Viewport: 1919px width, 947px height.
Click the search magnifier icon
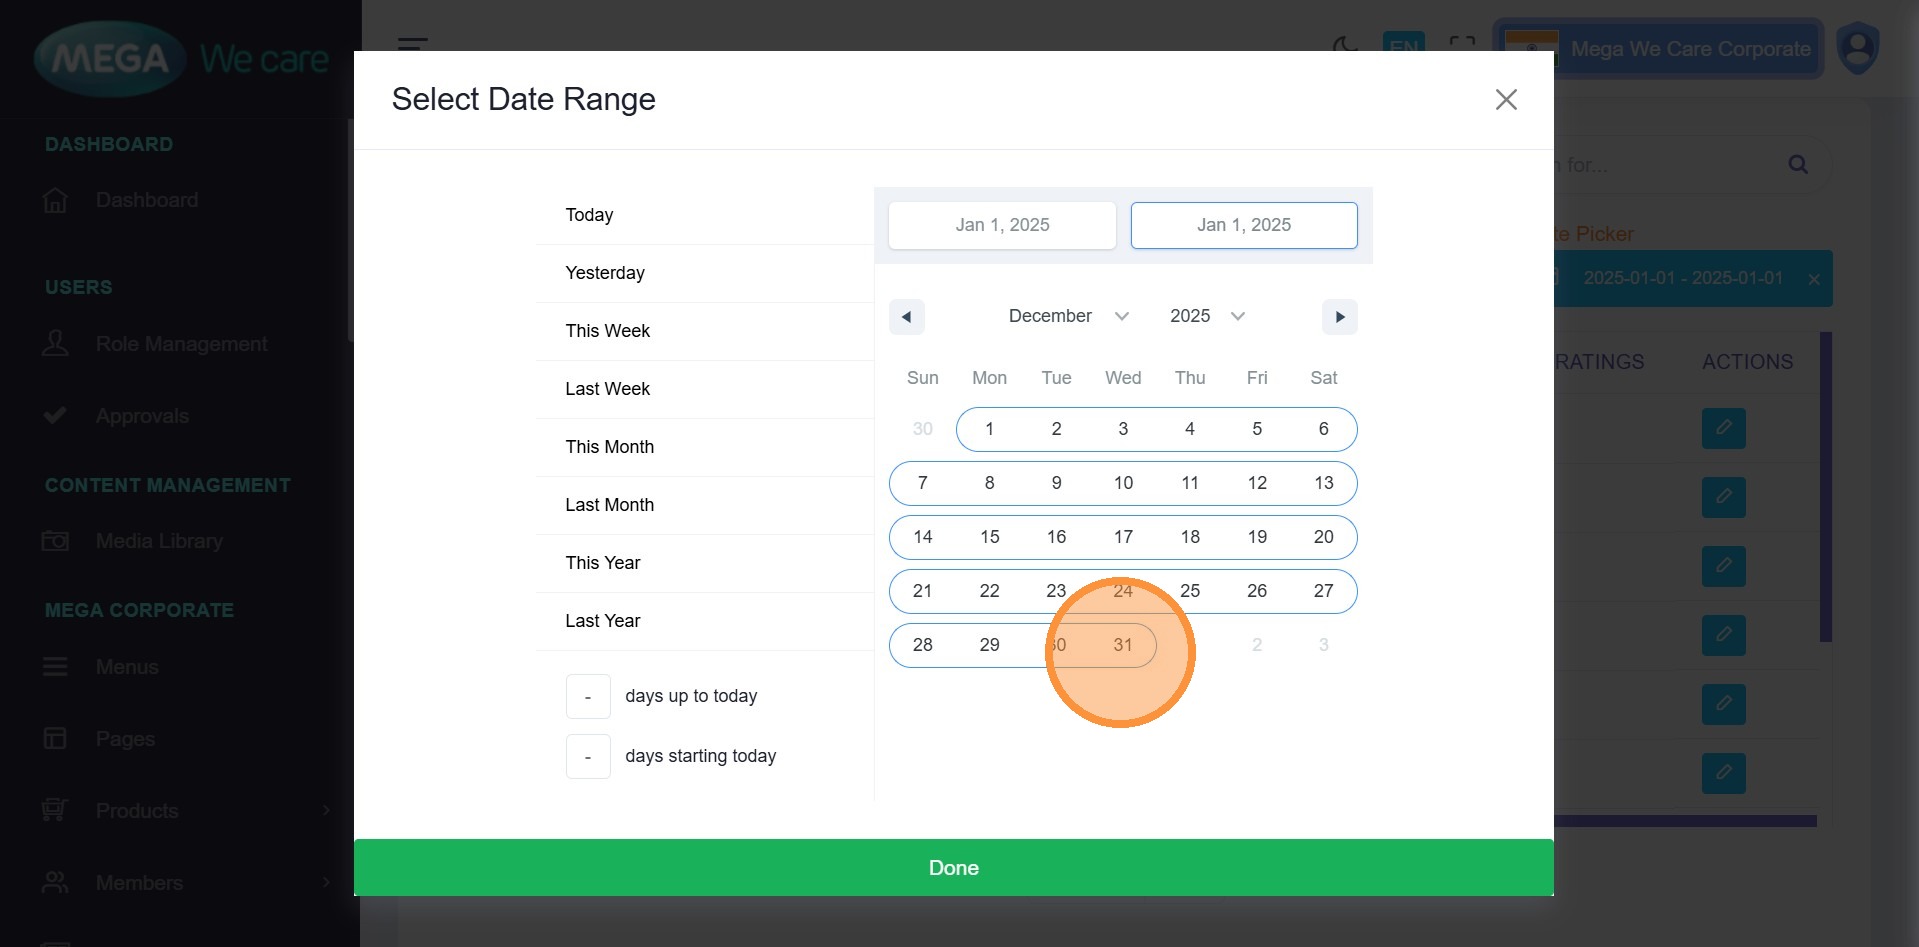tap(1797, 165)
